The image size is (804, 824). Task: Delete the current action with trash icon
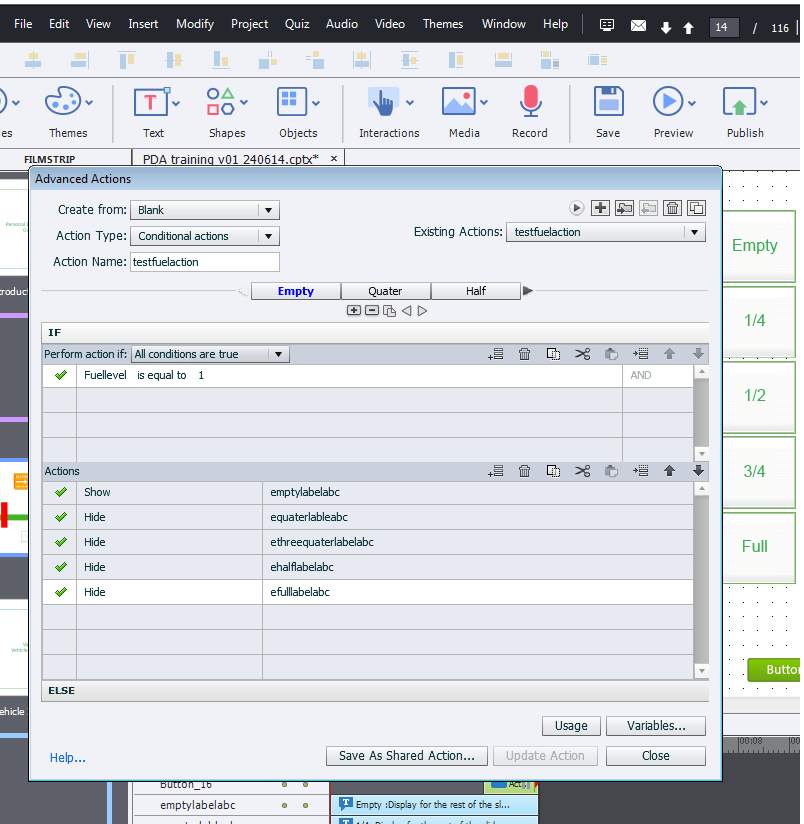672,208
